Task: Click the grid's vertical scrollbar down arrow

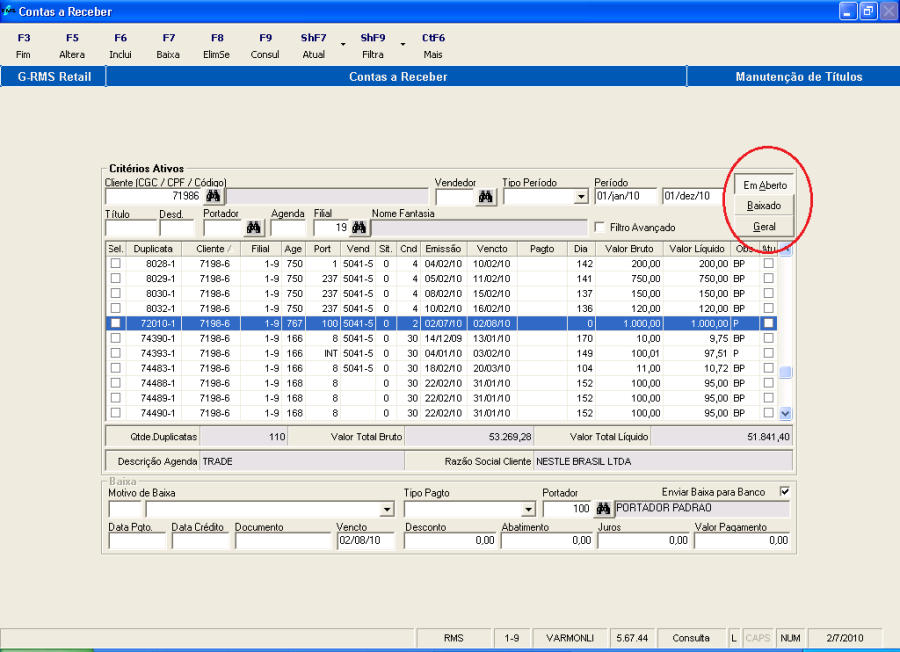Action: tap(785, 412)
